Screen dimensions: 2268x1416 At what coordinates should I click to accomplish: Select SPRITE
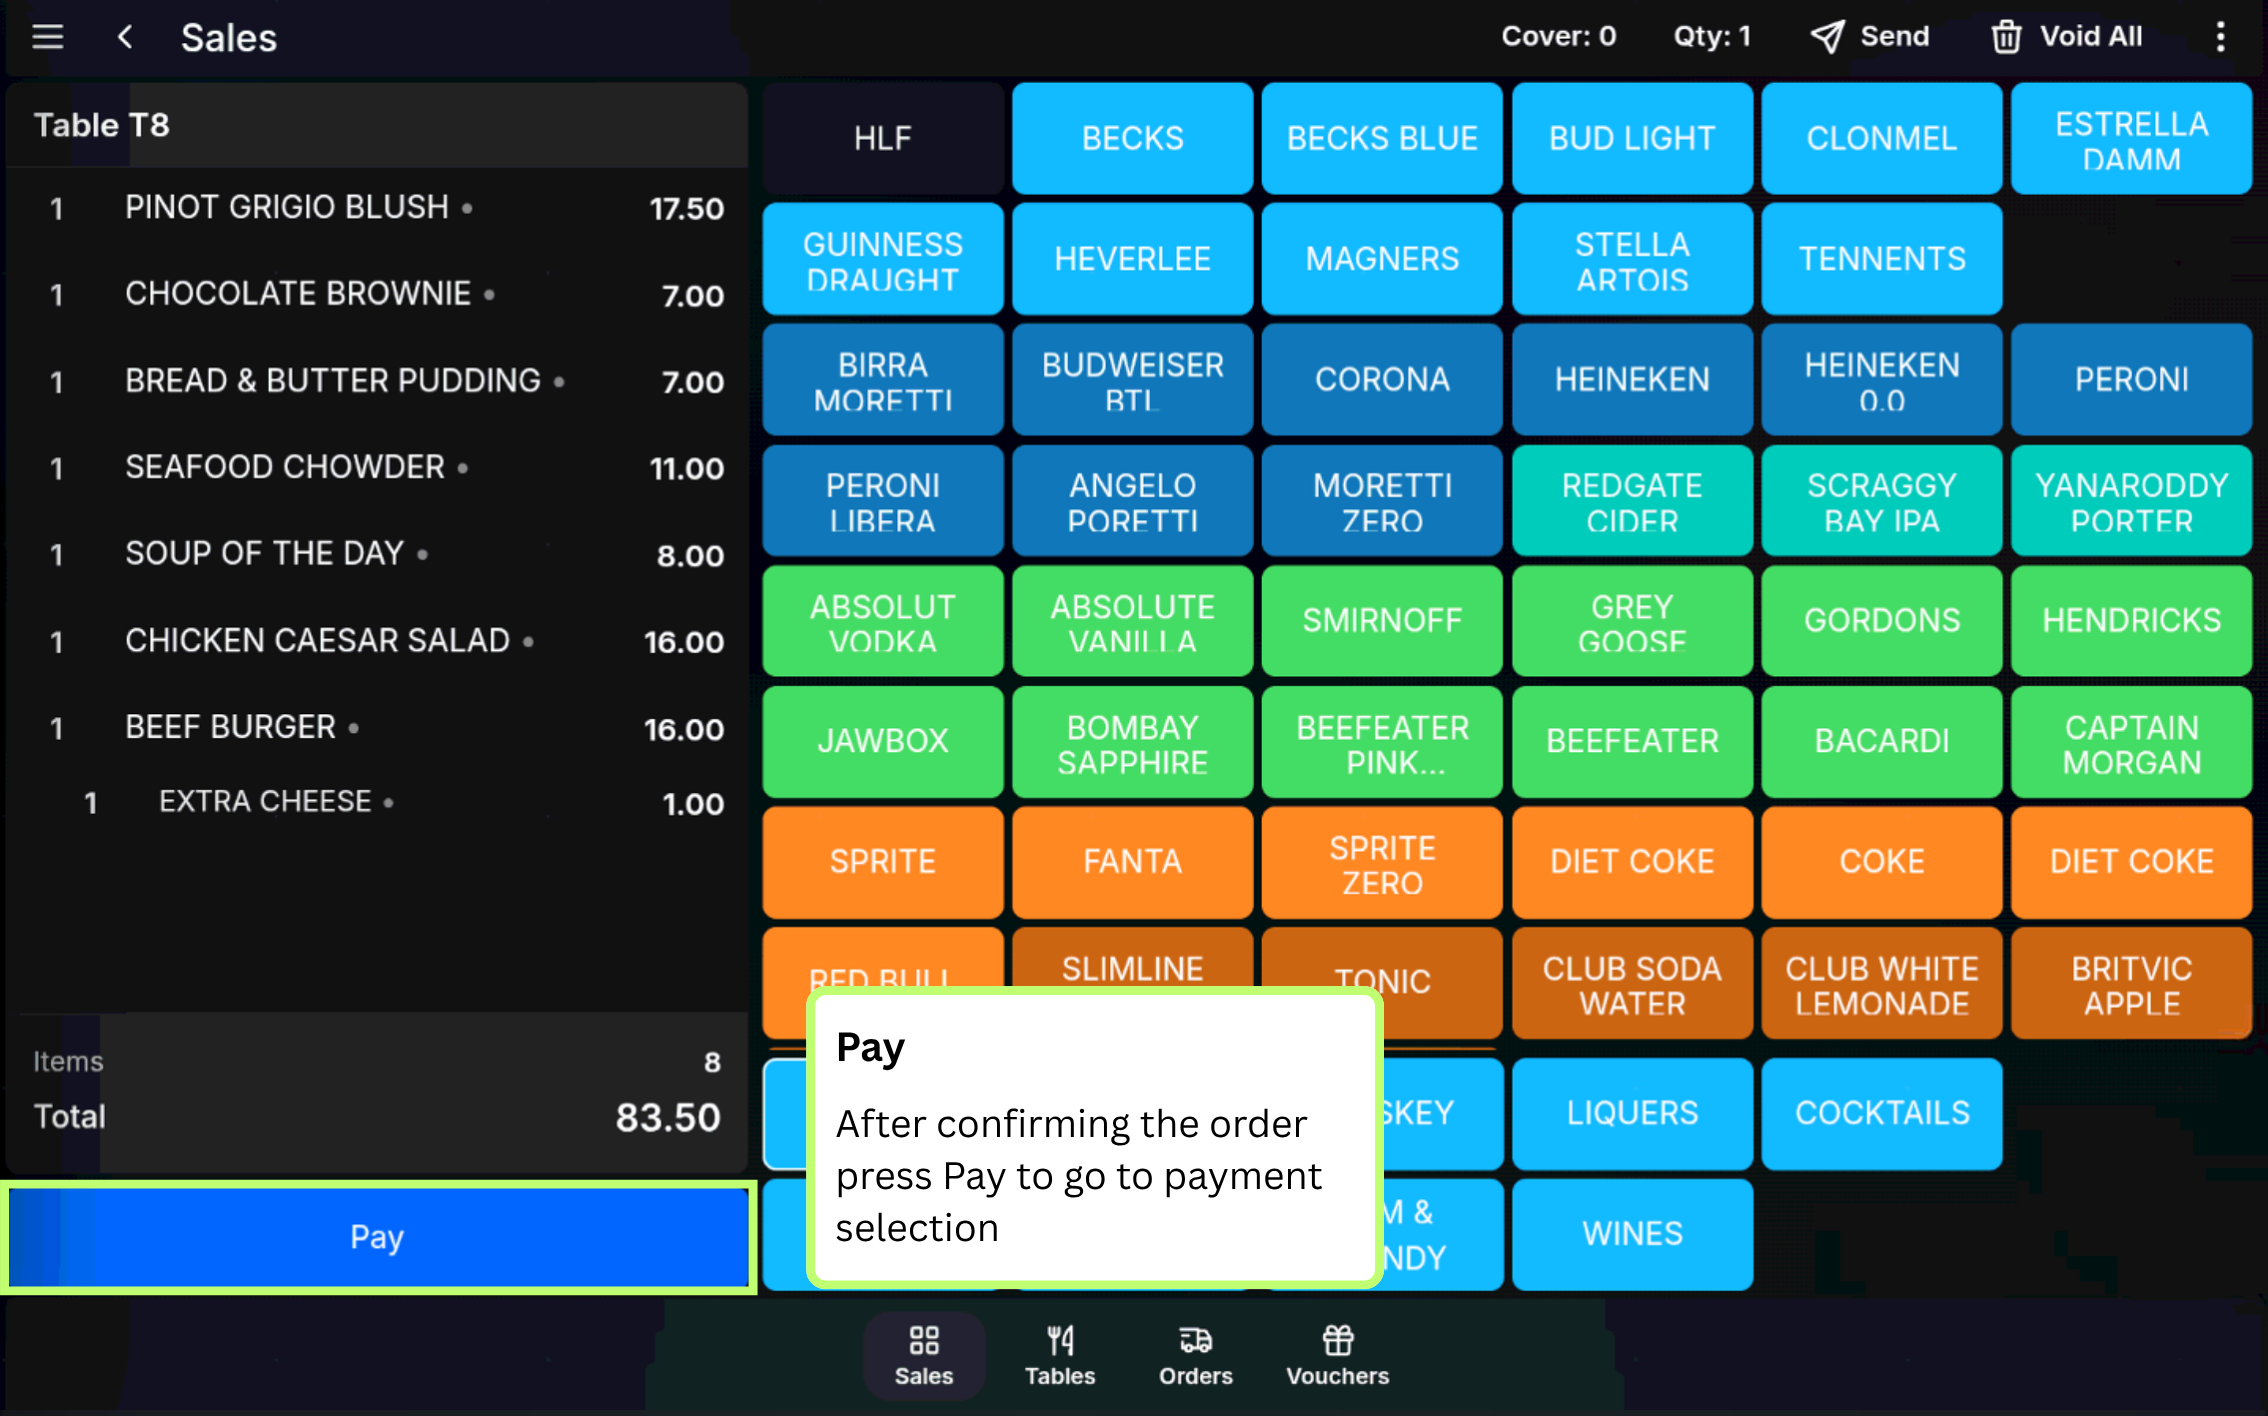883,863
